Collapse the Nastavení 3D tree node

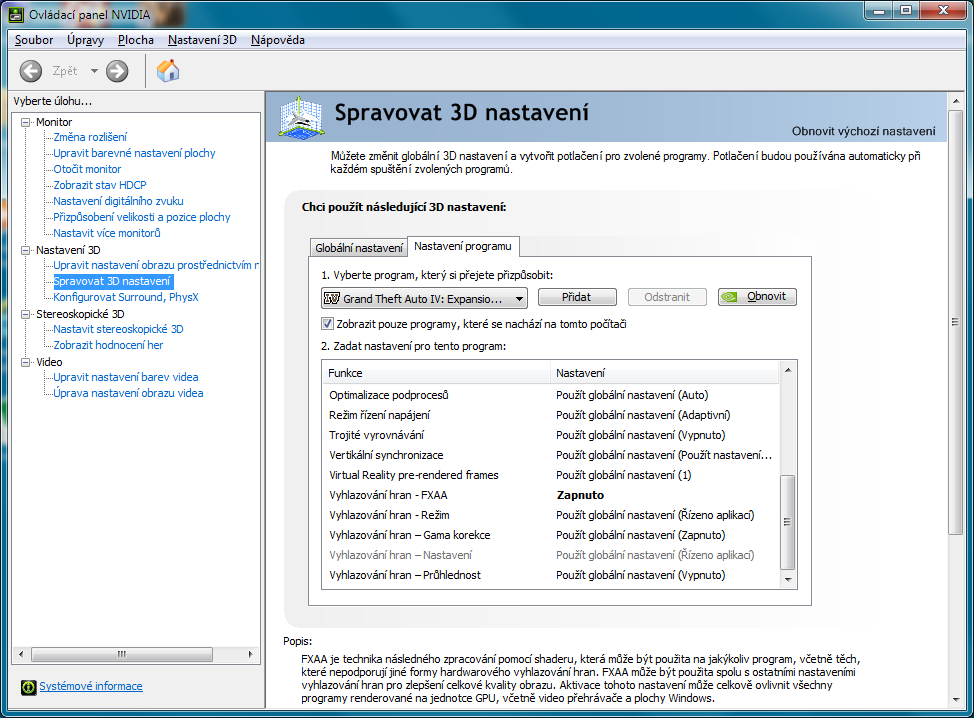[x=27, y=250]
